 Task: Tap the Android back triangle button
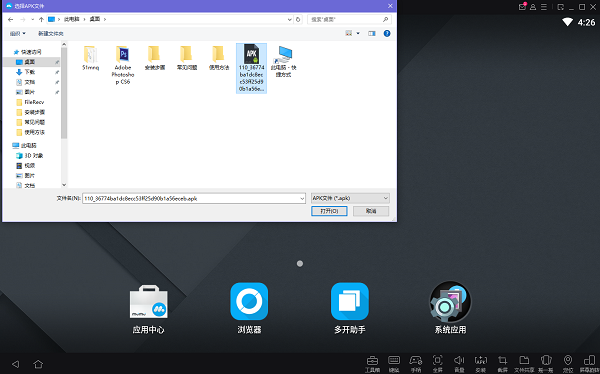coord(15,364)
